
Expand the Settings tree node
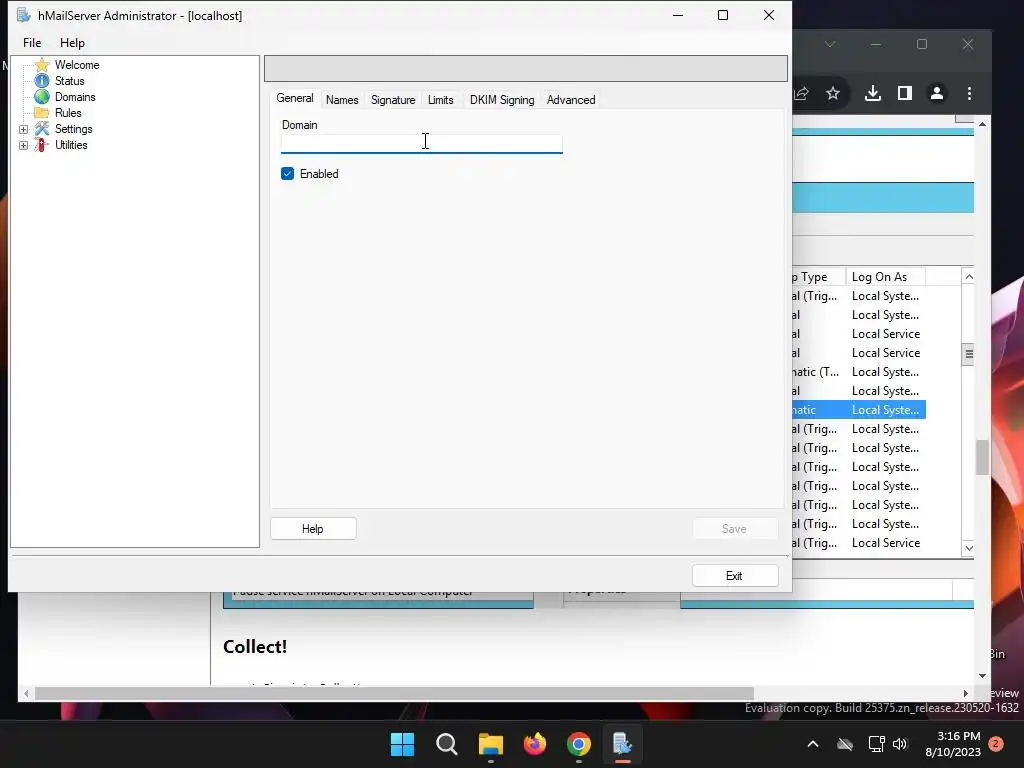click(24, 129)
